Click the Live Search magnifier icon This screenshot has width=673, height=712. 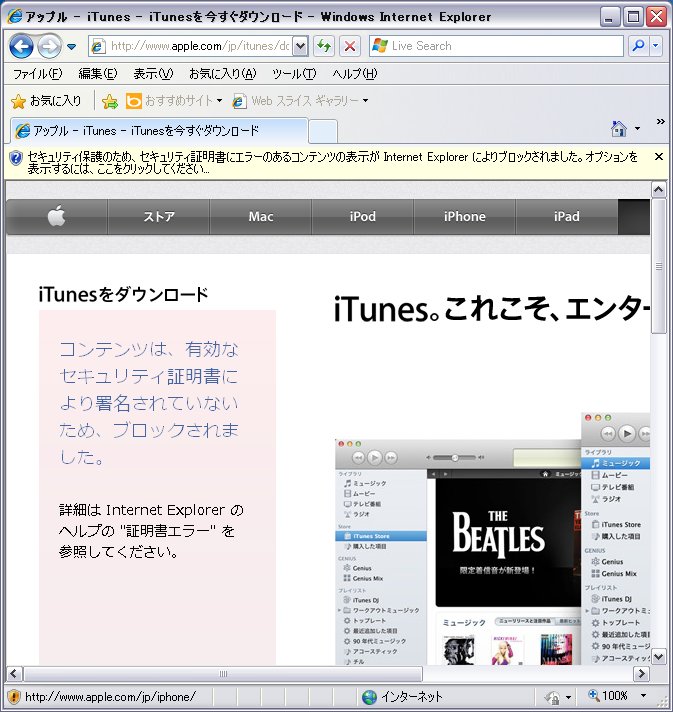pos(638,46)
